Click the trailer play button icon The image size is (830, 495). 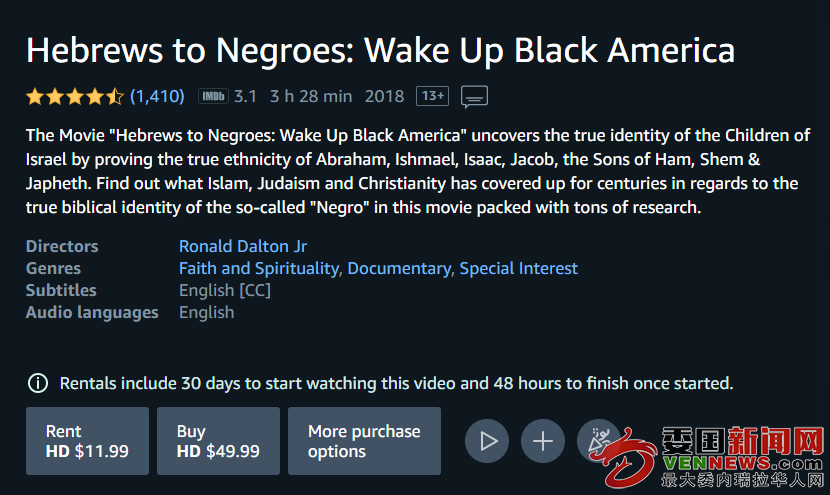click(487, 441)
